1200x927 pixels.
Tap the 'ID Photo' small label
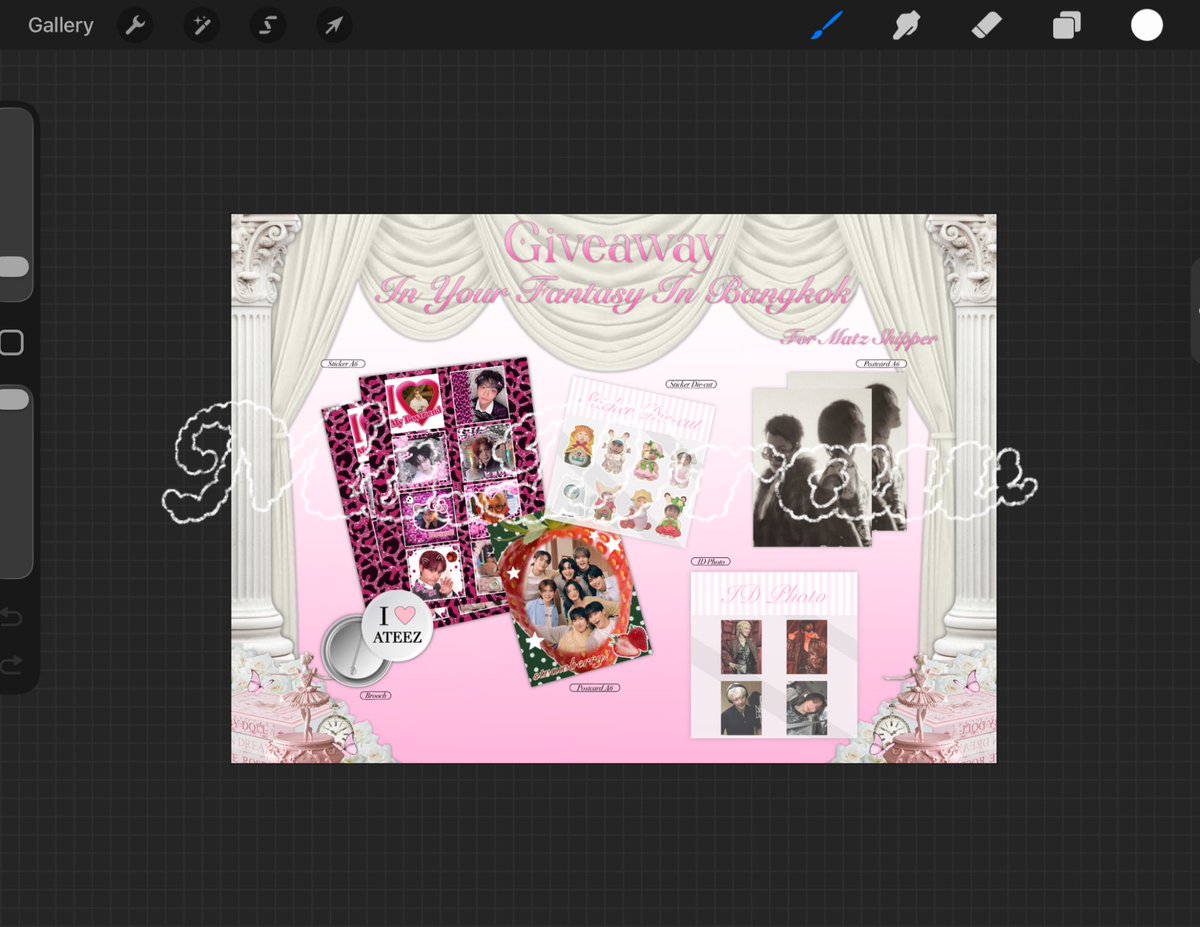point(710,562)
